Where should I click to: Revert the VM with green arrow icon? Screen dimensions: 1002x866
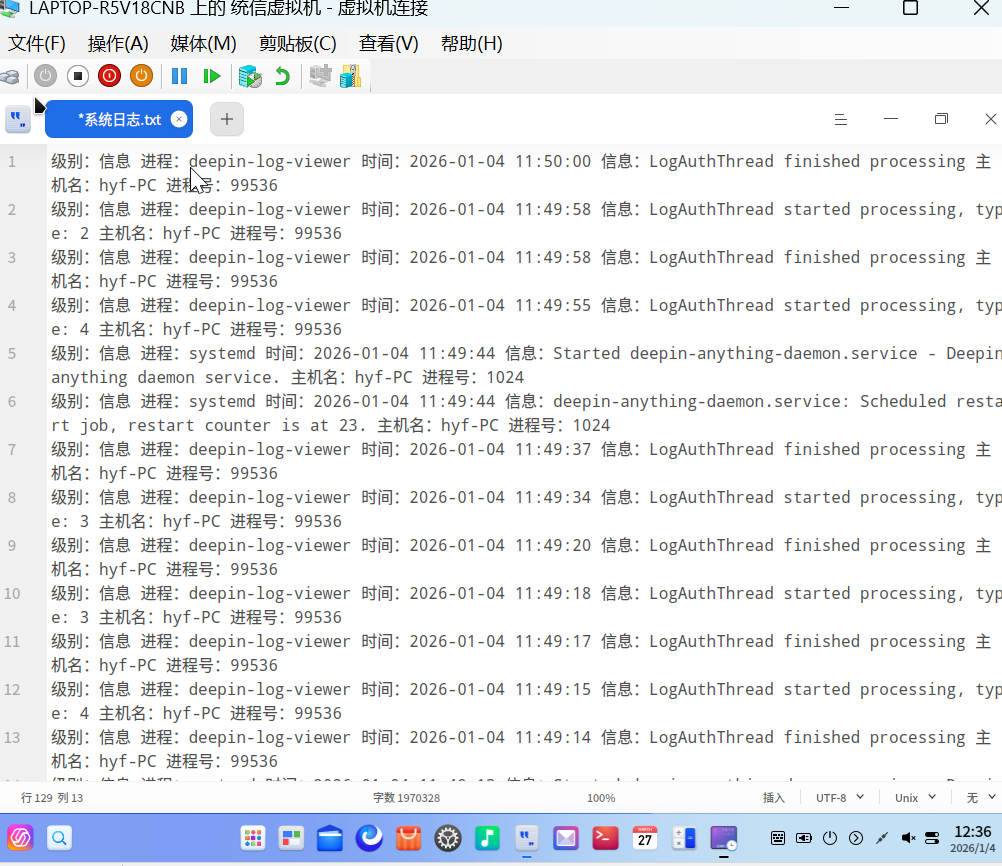(x=283, y=76)
